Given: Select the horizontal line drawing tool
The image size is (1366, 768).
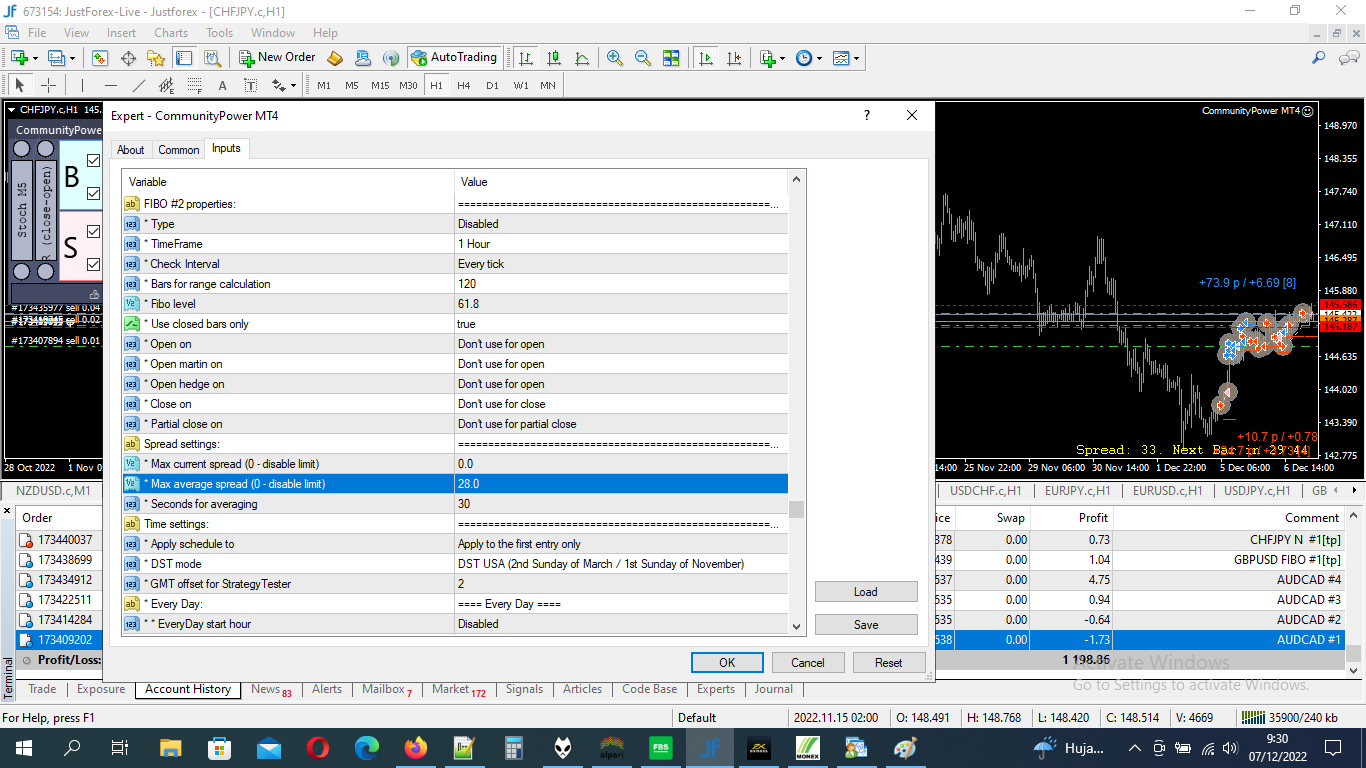Looking at the screenshot, I should (110, 85).
